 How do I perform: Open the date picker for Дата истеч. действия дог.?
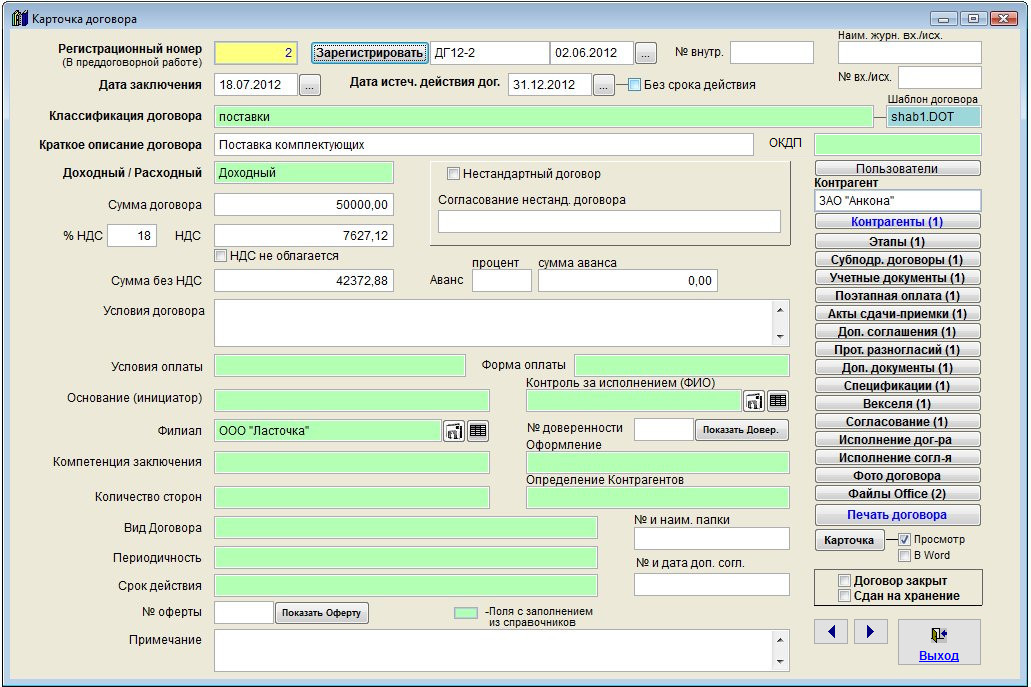(x=603, y=86)
